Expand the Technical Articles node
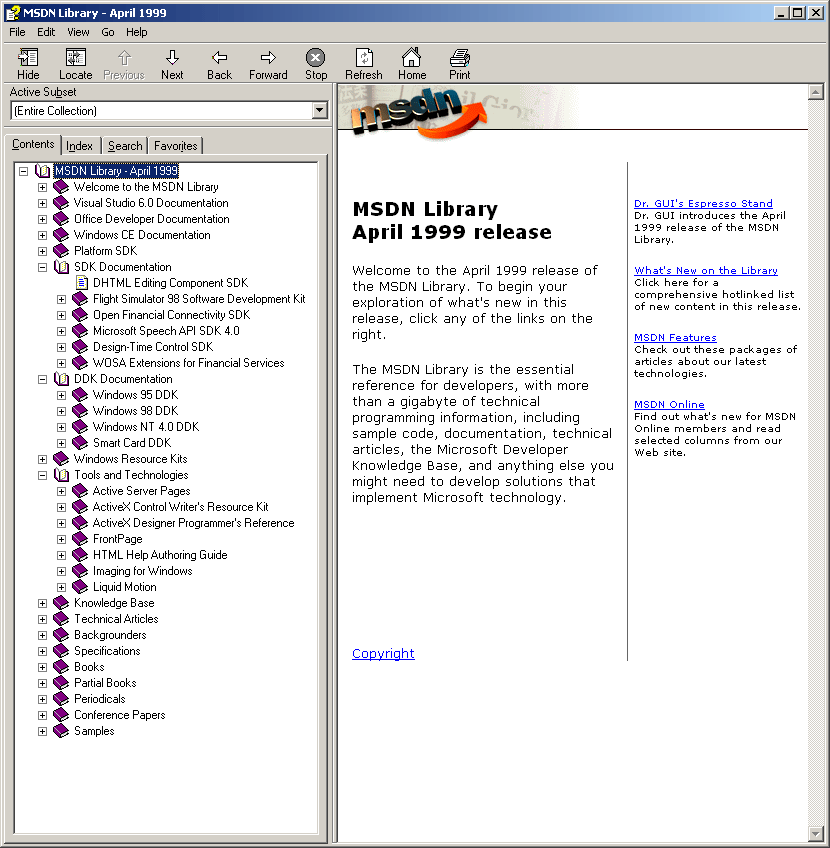 [42, 619]
